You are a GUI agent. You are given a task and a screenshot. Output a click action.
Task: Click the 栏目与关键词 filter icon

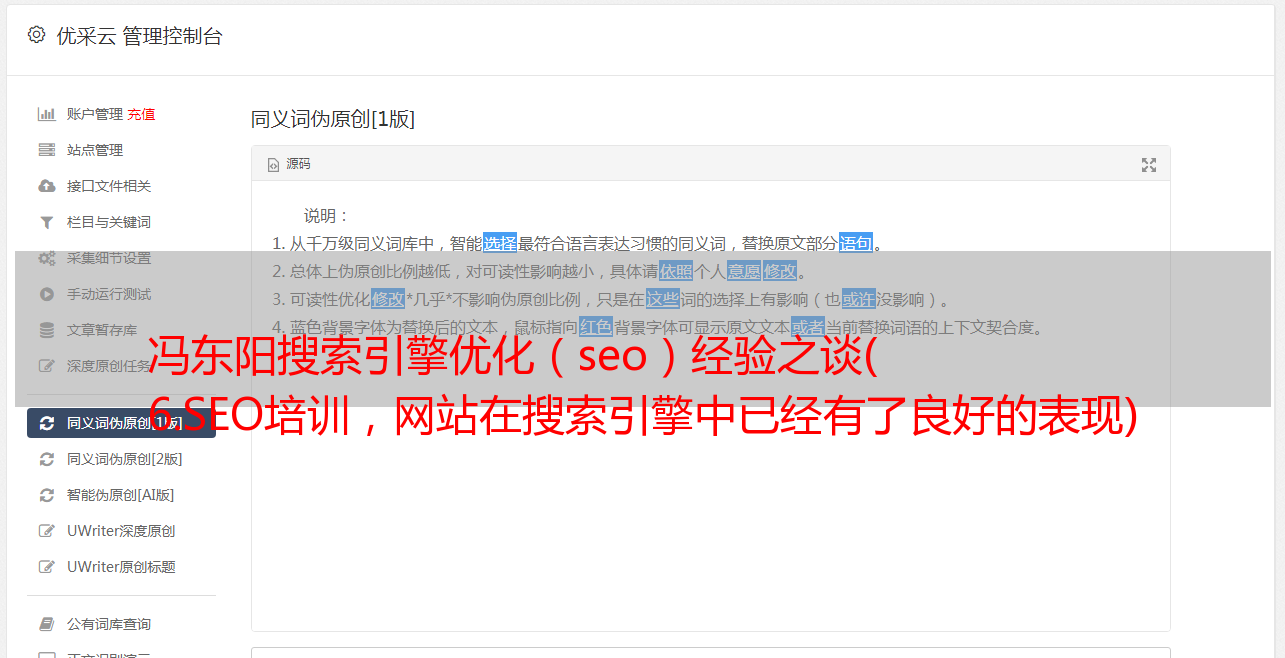46,222
